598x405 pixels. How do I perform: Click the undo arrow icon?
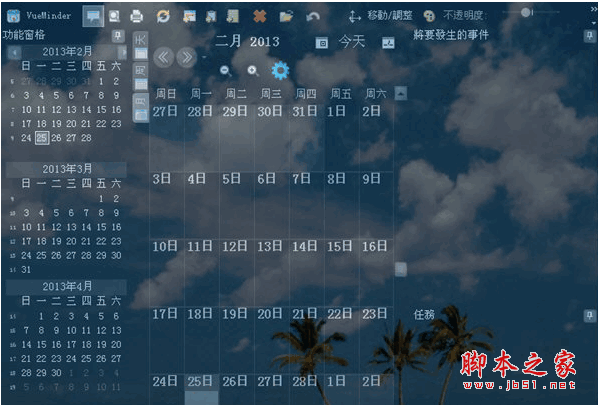pyautogui.click(x=313, y=16)
